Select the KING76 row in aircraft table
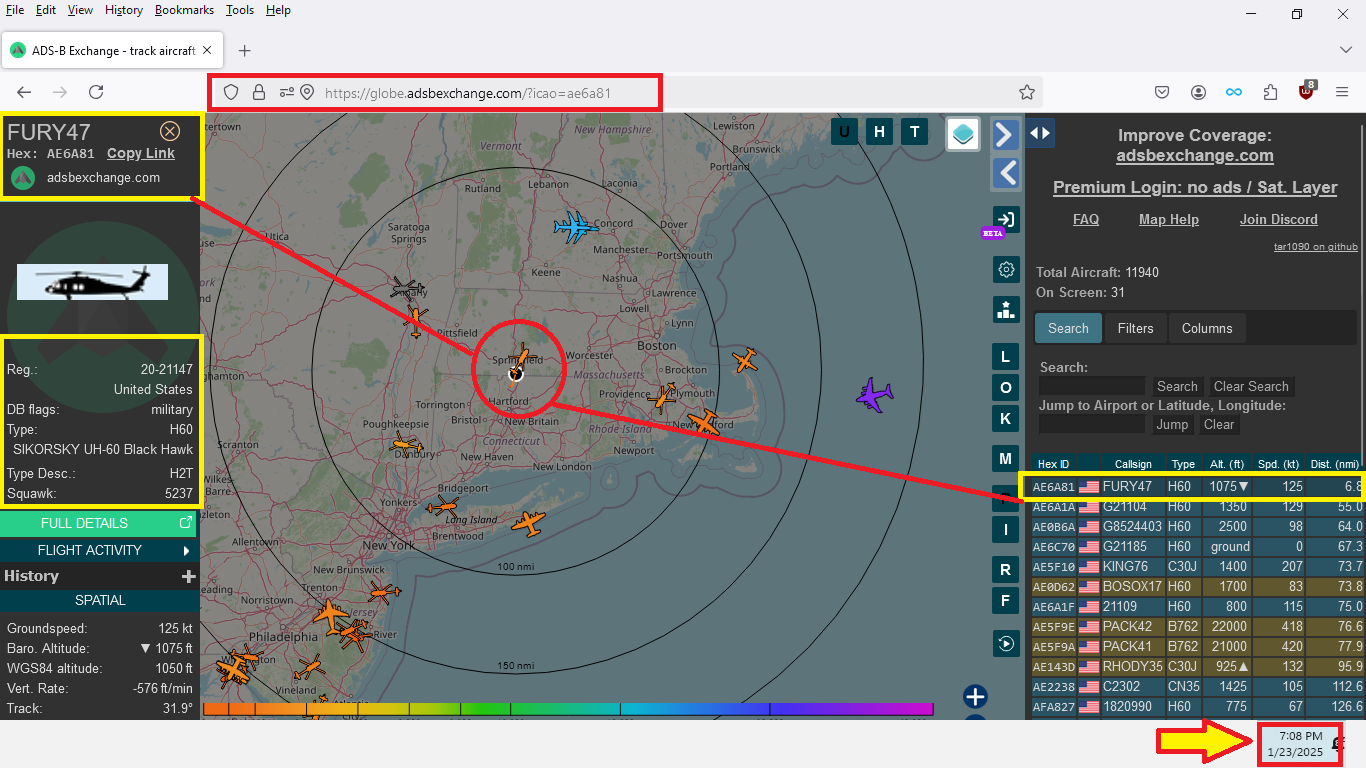Screen dimensions: 1366x768 [1197, 567]
